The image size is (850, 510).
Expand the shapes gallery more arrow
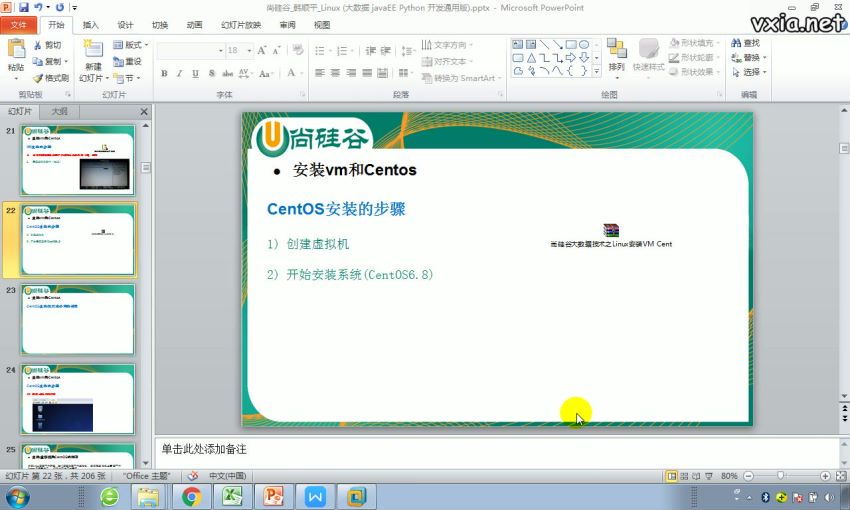(596, 72)
